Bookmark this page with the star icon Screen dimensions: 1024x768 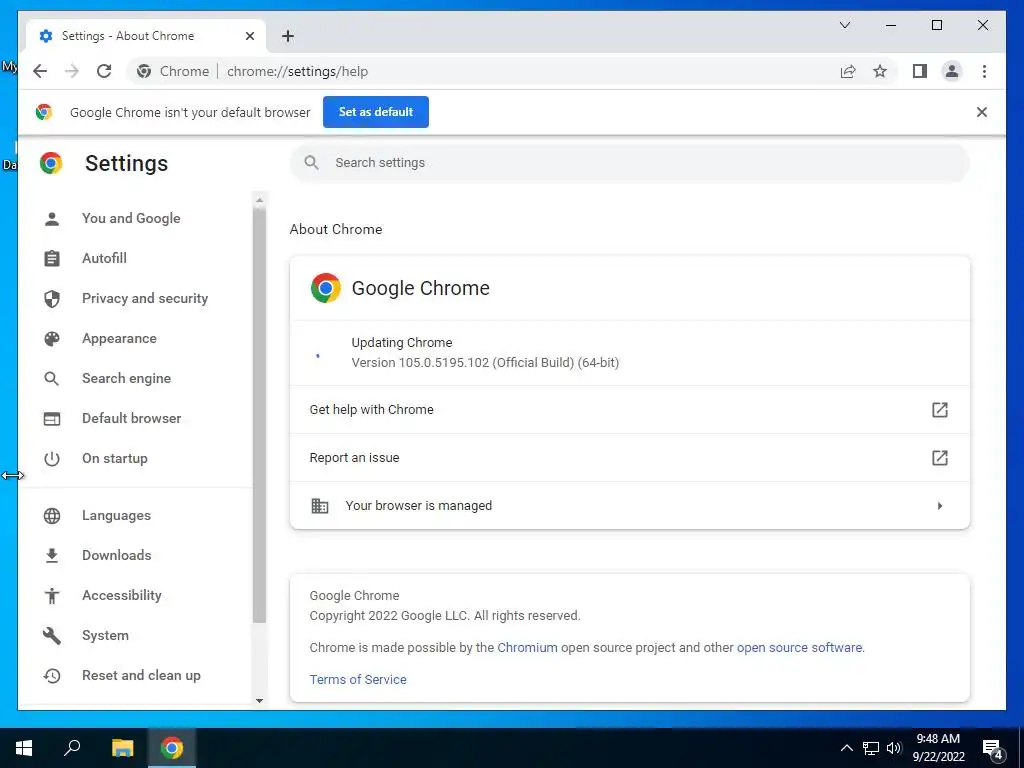coord(880,71)
